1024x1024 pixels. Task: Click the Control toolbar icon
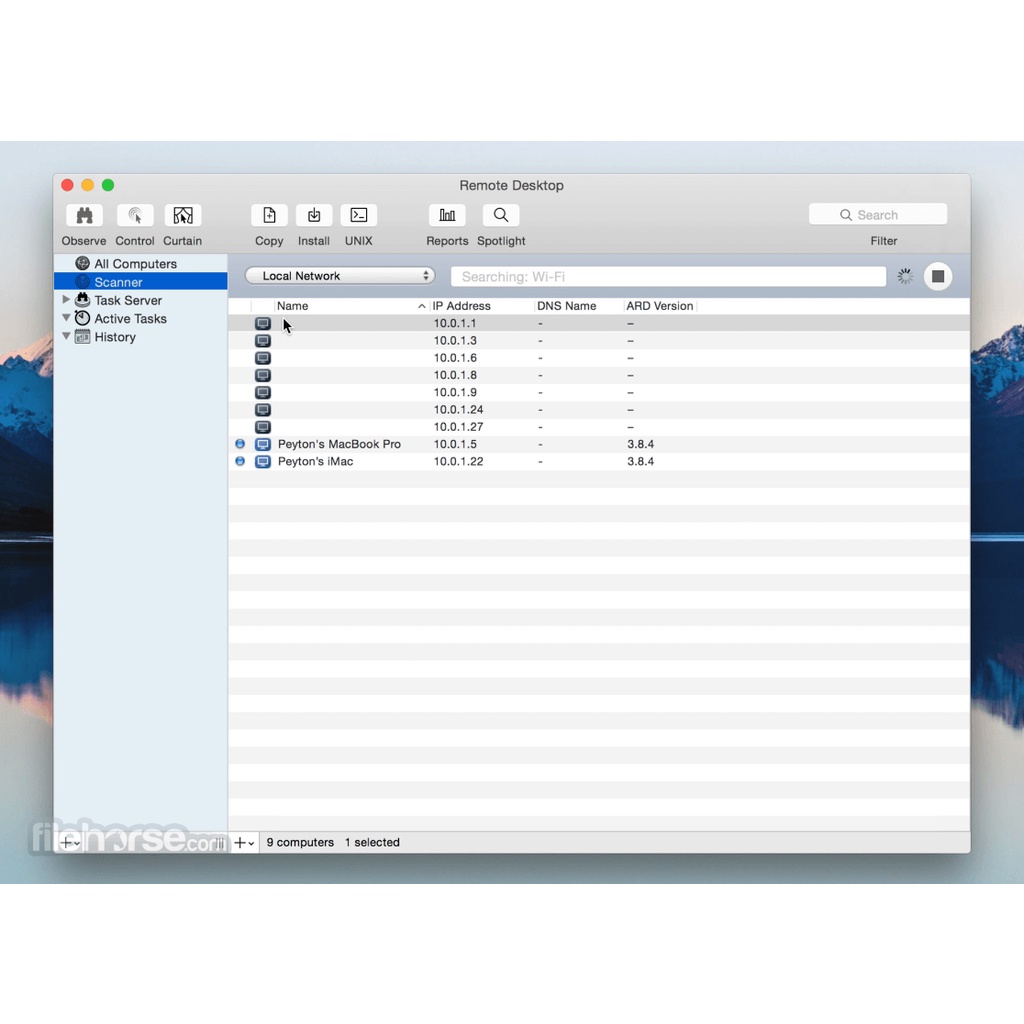[135, 216]
